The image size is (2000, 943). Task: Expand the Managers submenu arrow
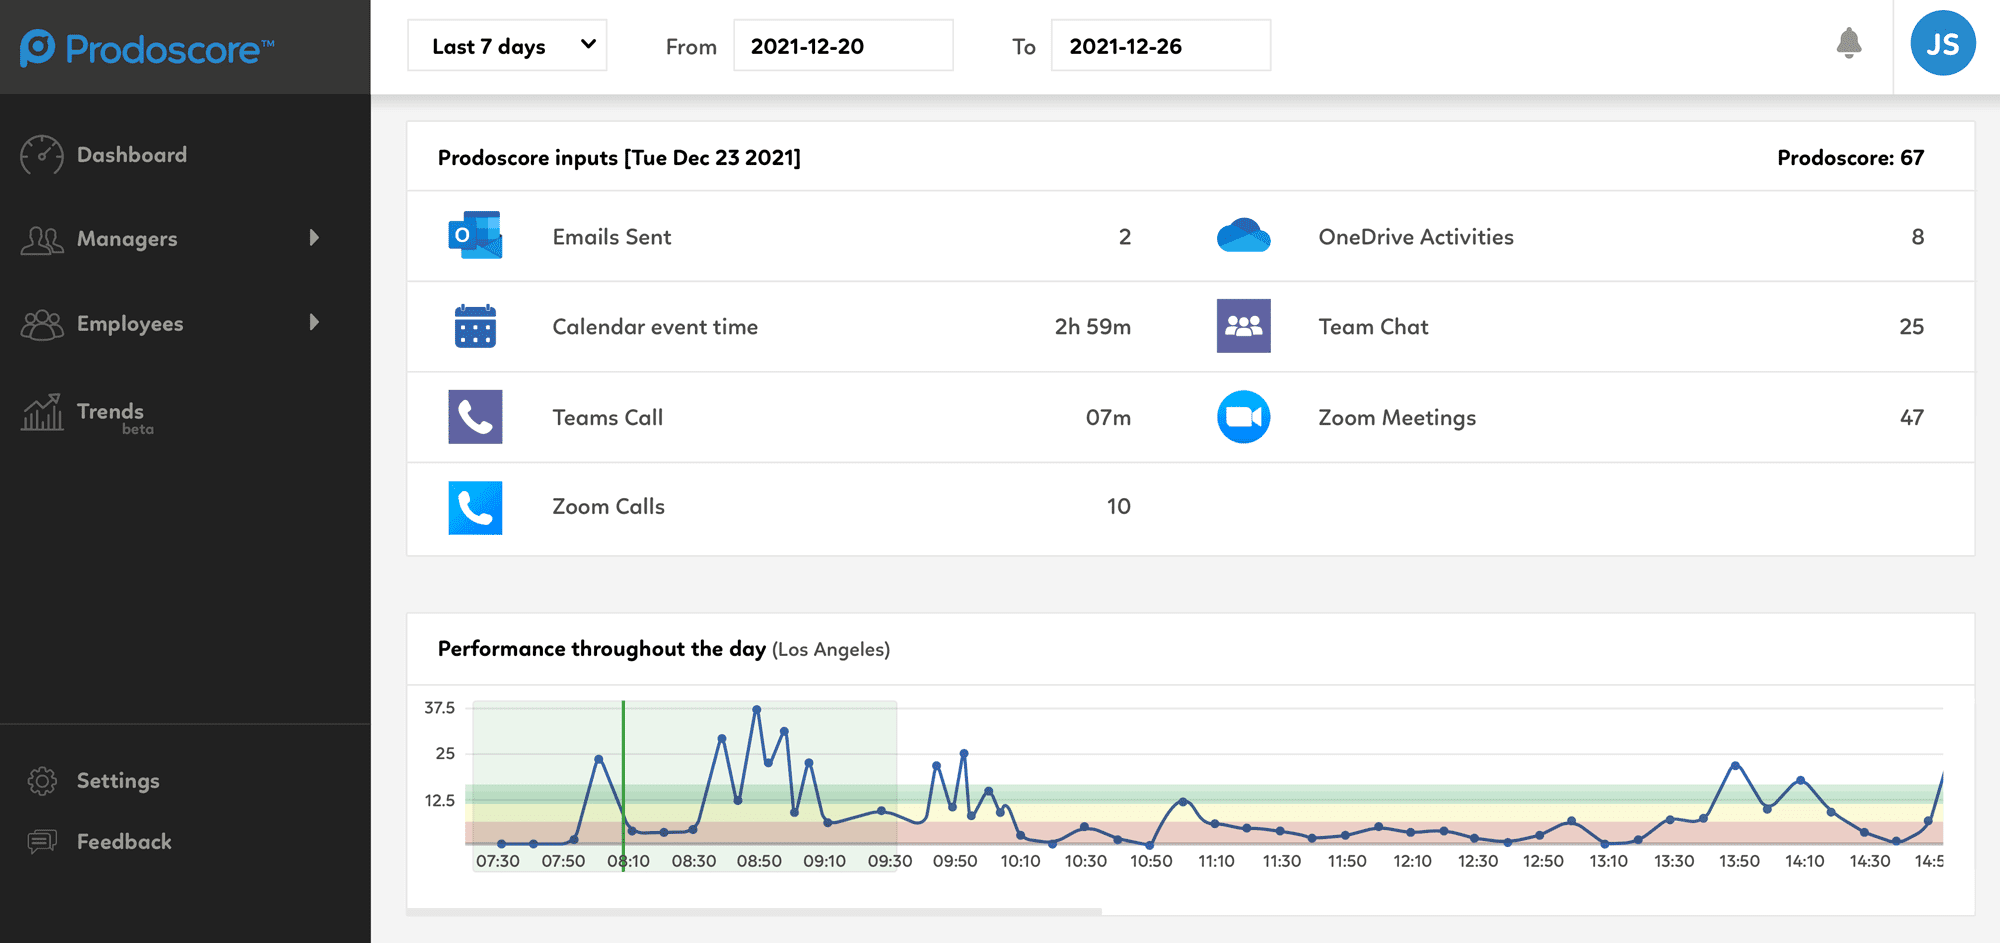tap(314, 238)
